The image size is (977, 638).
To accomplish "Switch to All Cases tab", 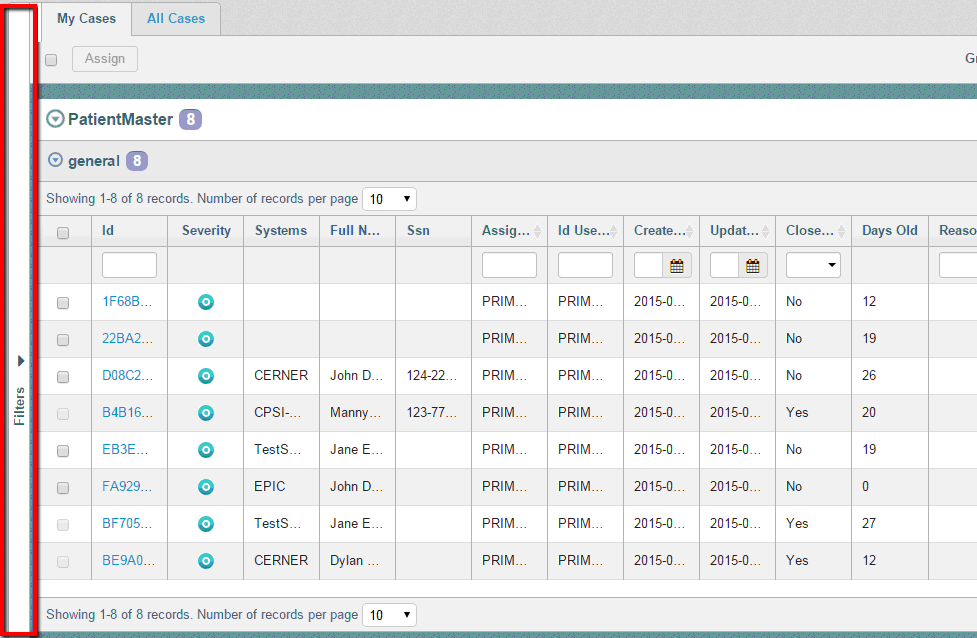I will pyautogui.click(x=176, y=19).
